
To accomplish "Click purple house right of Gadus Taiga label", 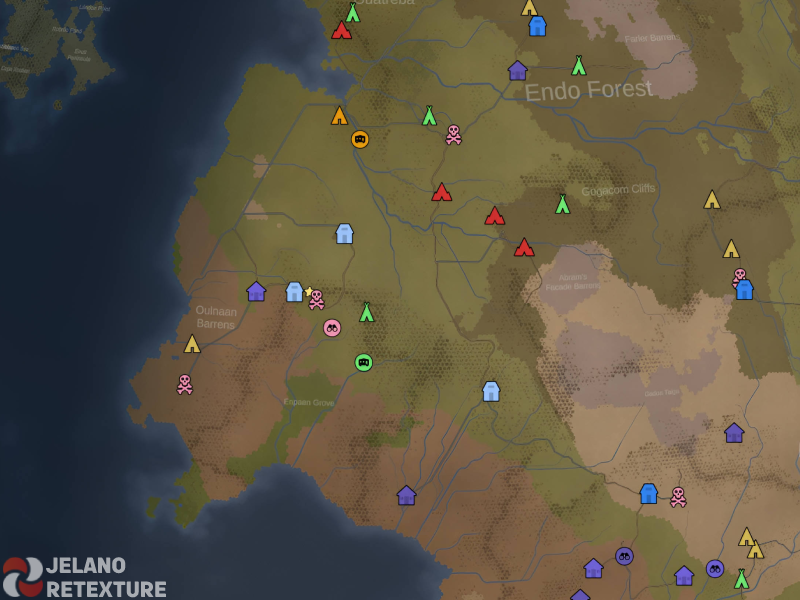I will coord(734,433).
